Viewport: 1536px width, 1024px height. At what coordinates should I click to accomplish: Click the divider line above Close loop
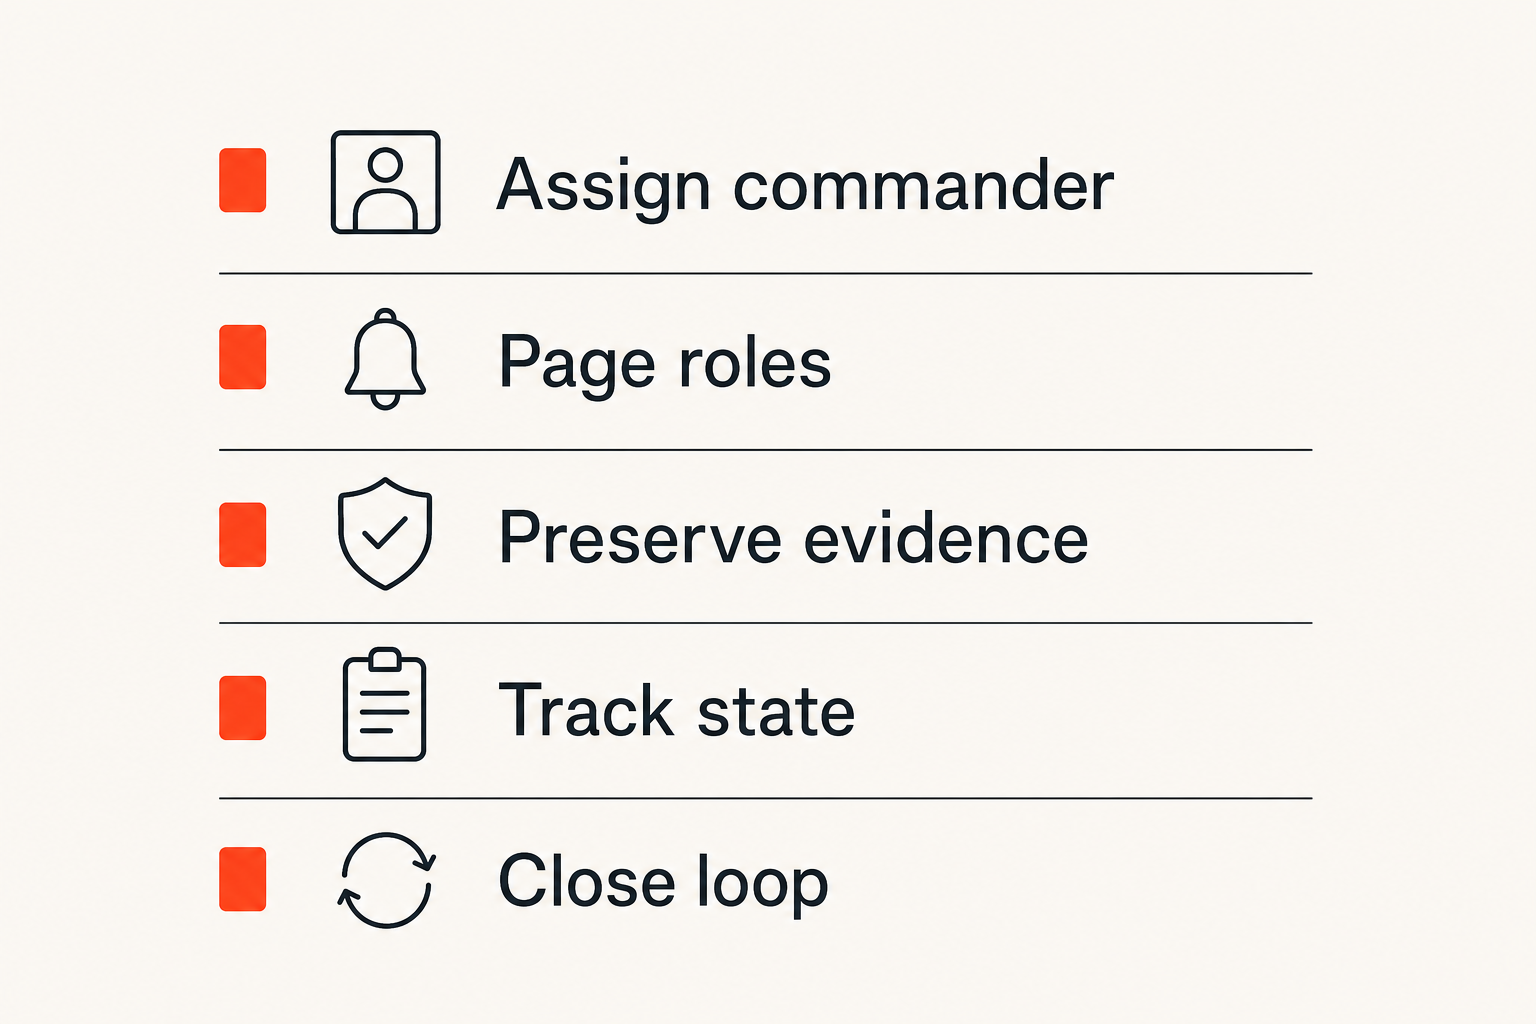pos(765,798)
